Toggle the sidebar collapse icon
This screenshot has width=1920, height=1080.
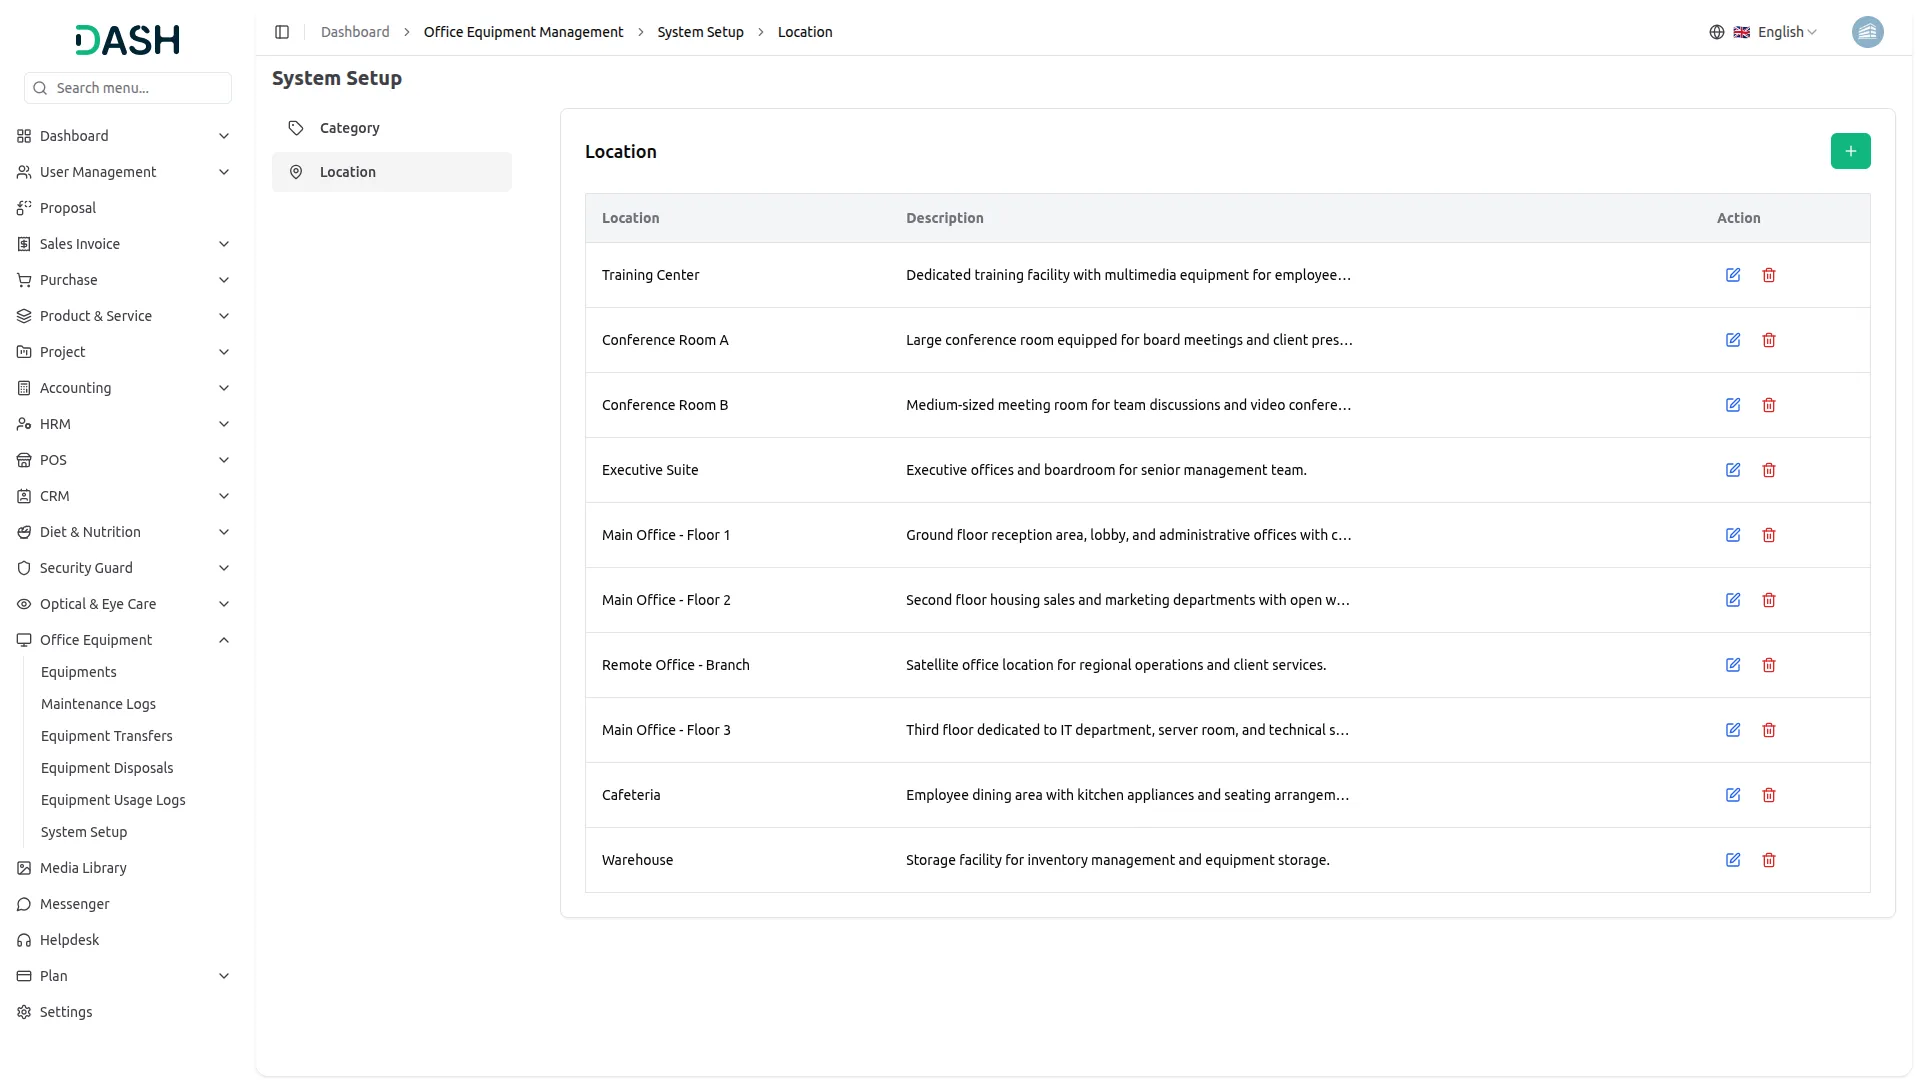point(282,32)
